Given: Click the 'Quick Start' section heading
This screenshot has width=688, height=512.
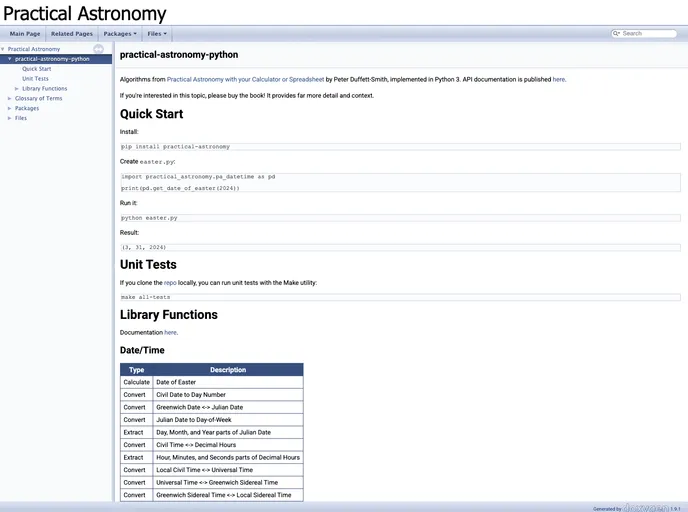Looking at the screenshot, I should 151,114.
